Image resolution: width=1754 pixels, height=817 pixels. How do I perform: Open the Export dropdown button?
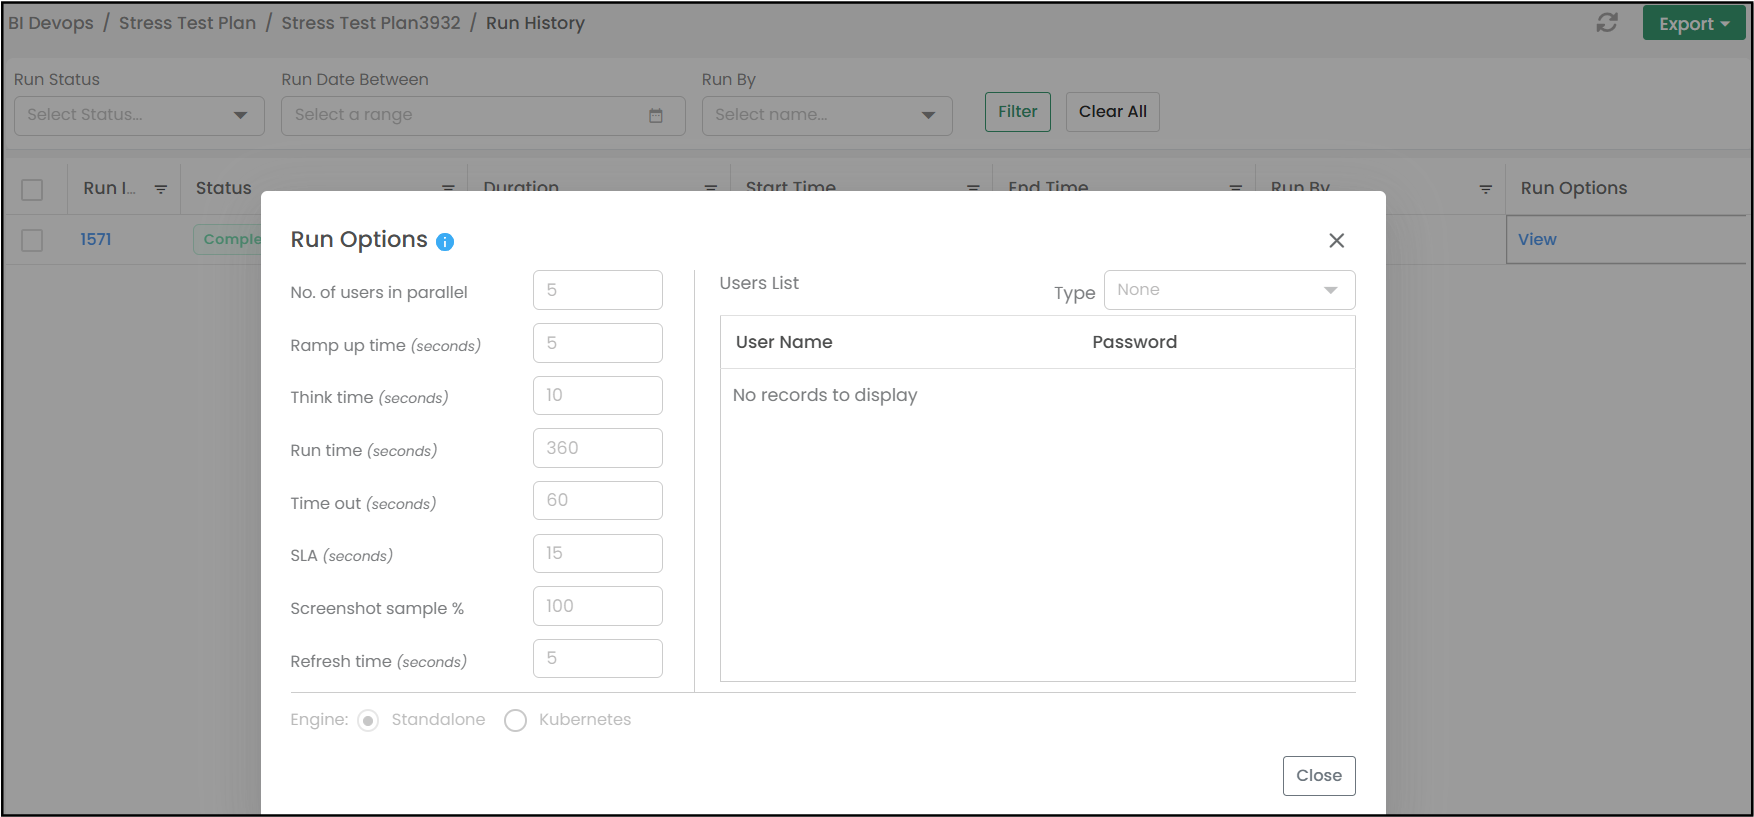click(1693, 24)
